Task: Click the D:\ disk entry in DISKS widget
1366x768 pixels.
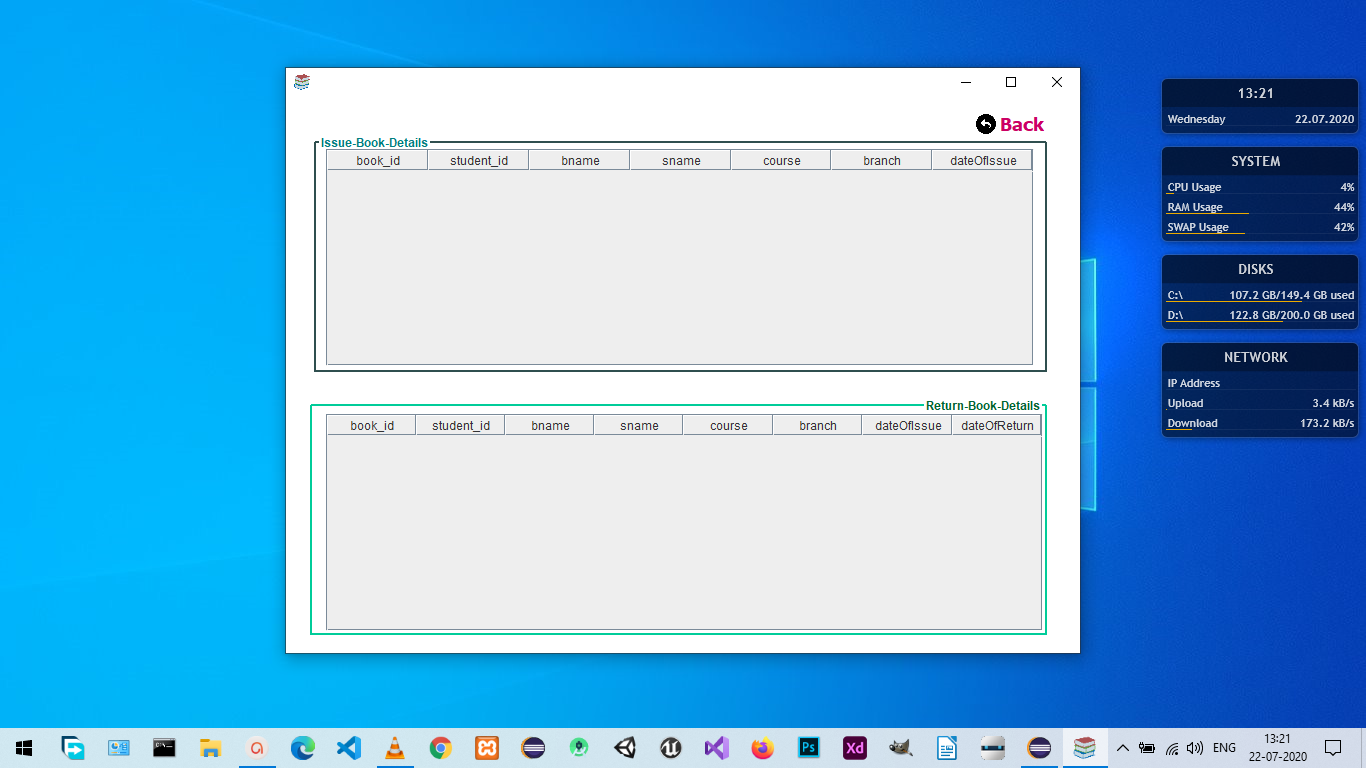Action: tap(1260, 315)
